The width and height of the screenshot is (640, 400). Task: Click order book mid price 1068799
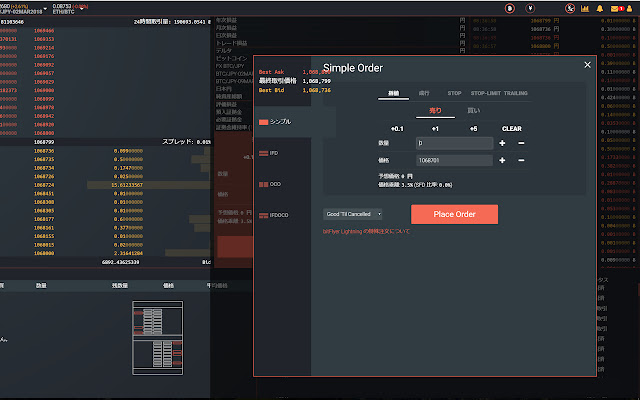[44, 142]
